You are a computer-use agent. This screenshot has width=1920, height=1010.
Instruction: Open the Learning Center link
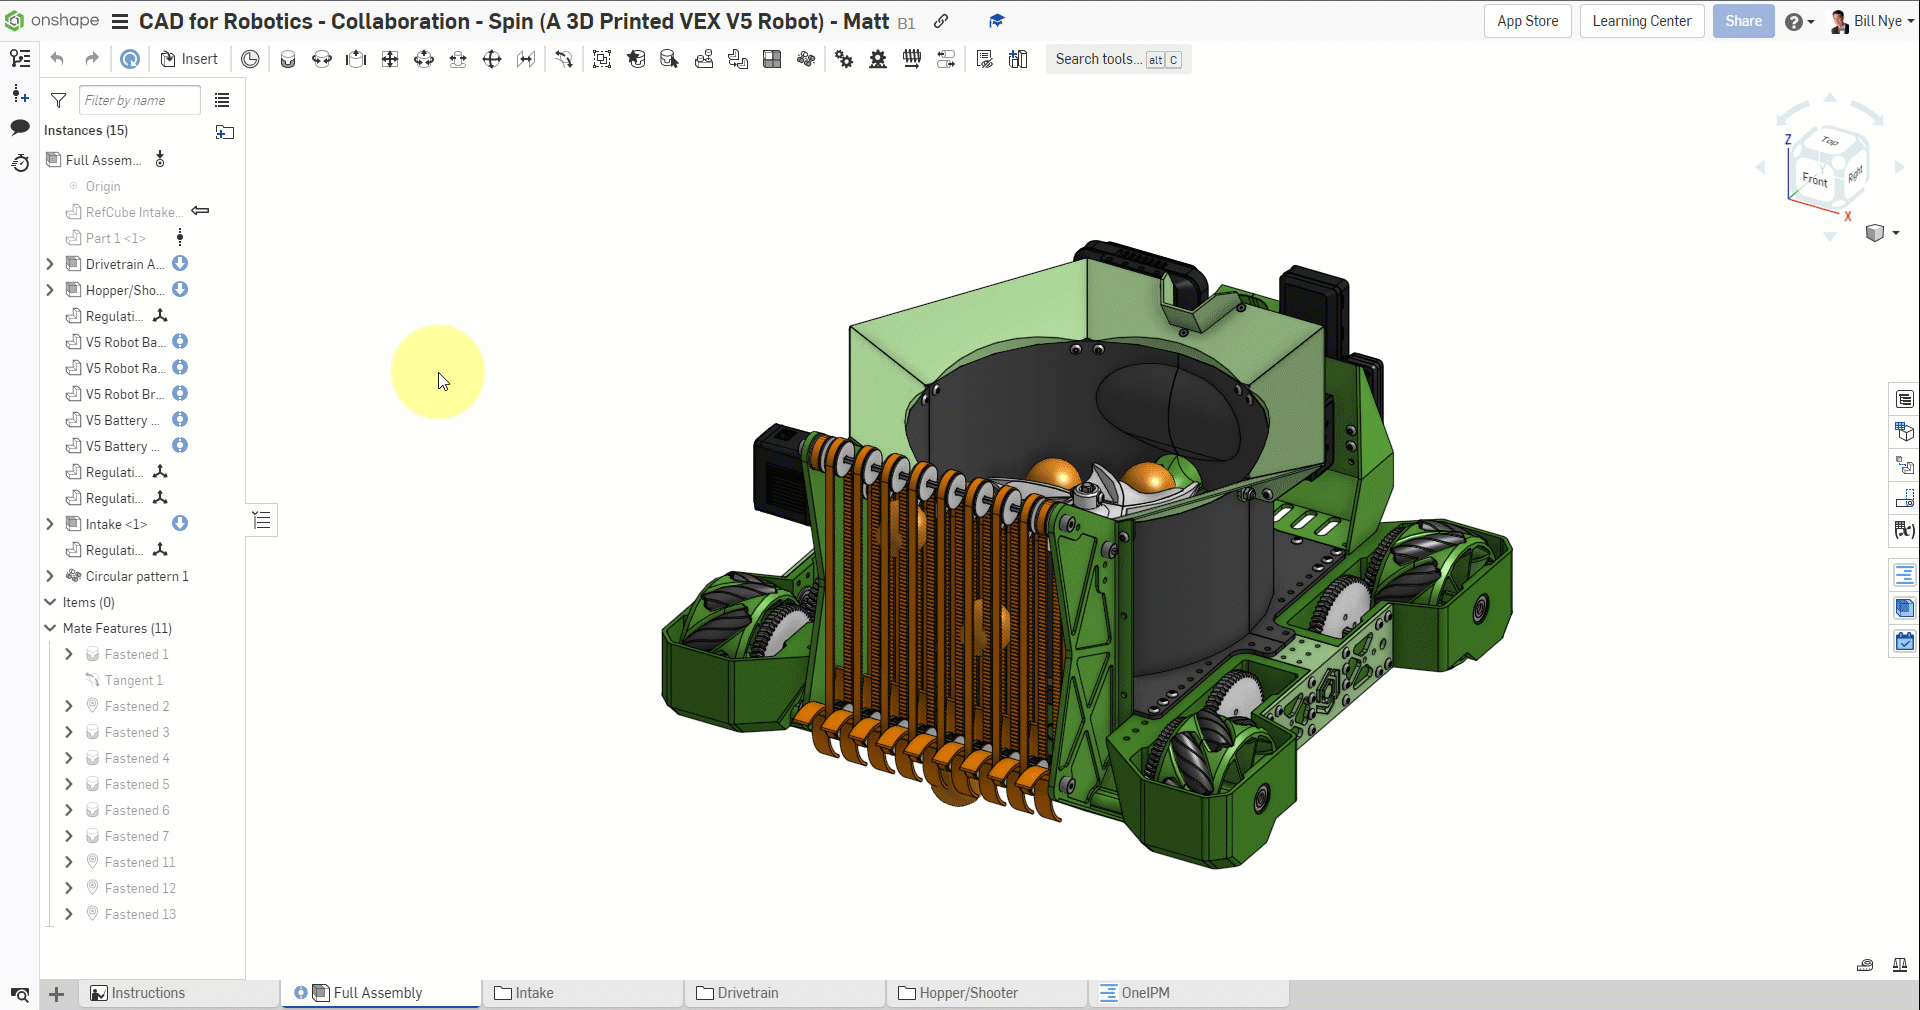point(1641,21)
